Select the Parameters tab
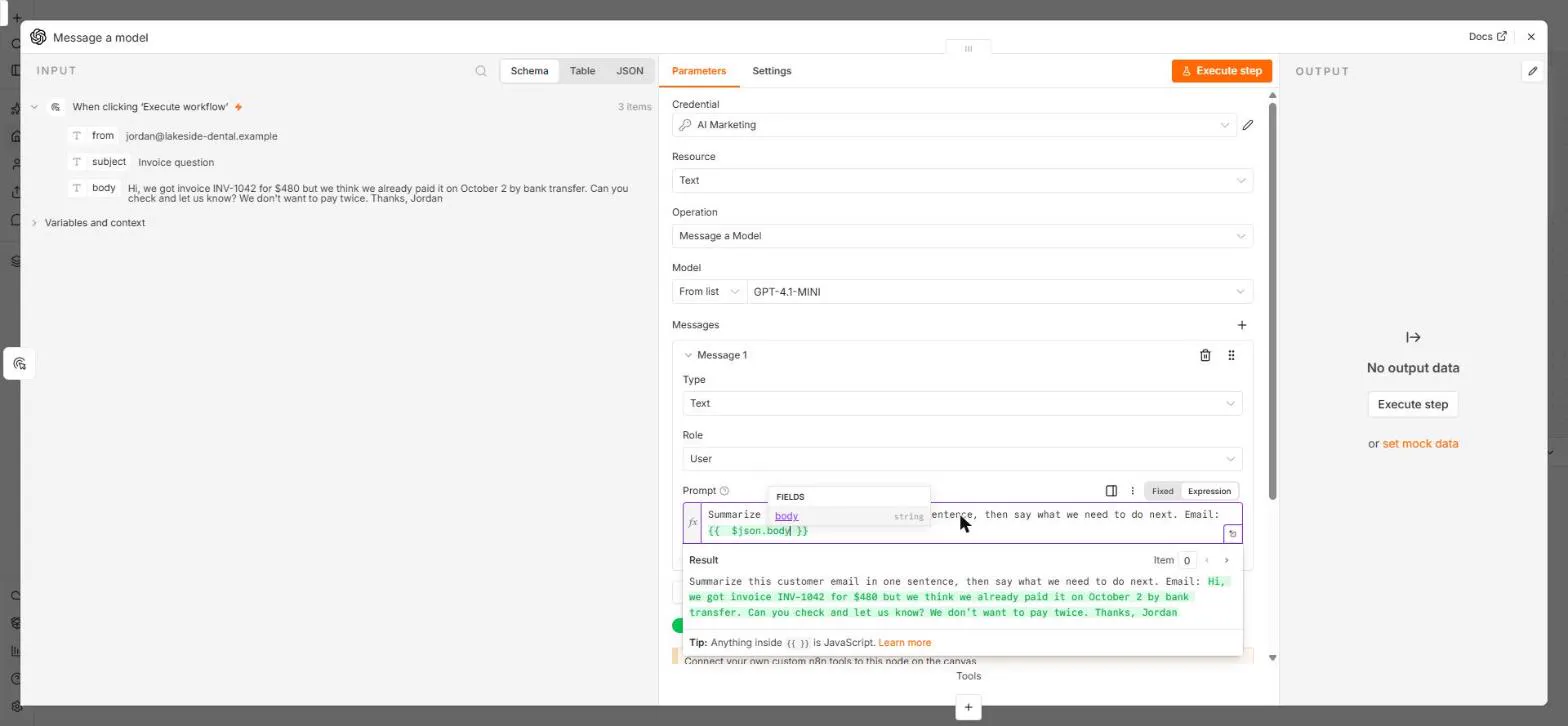 click(x=699, y=71)
